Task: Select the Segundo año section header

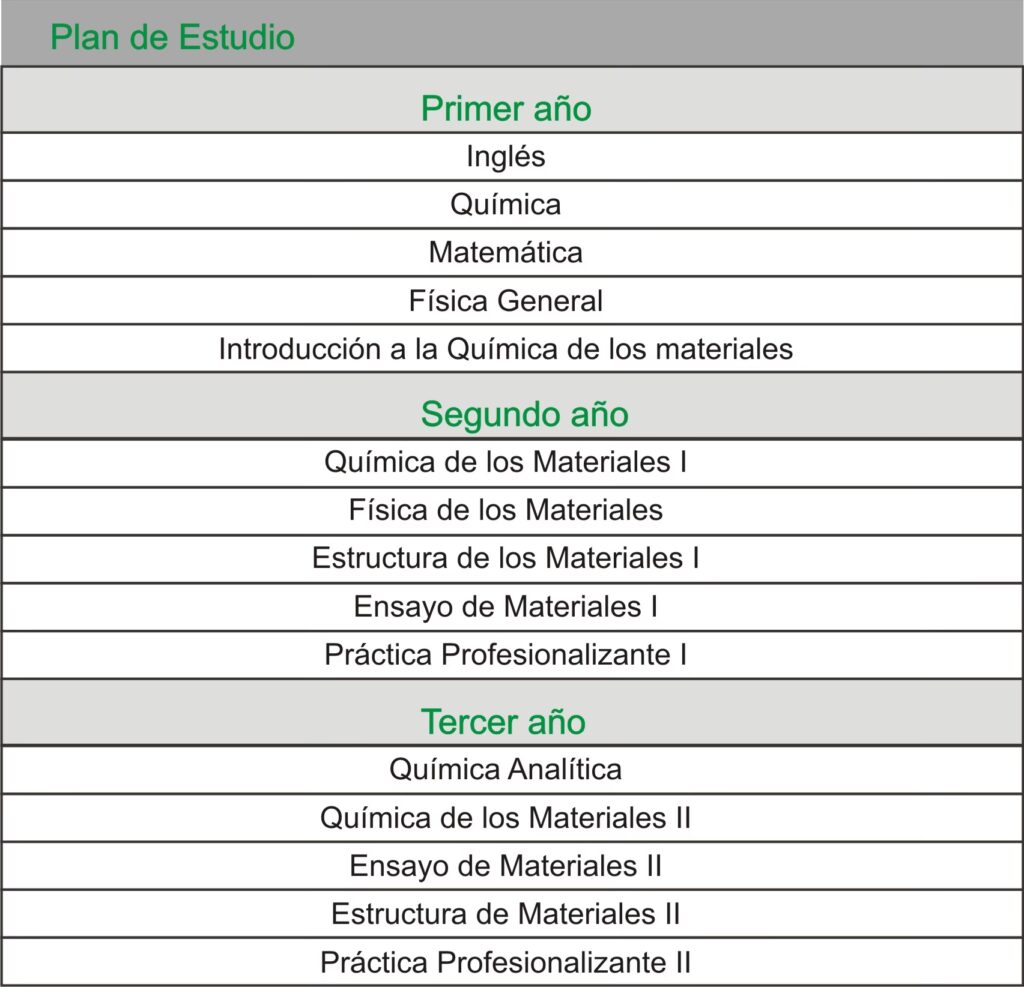Action: pyautogui.click(x=524, y=414)
